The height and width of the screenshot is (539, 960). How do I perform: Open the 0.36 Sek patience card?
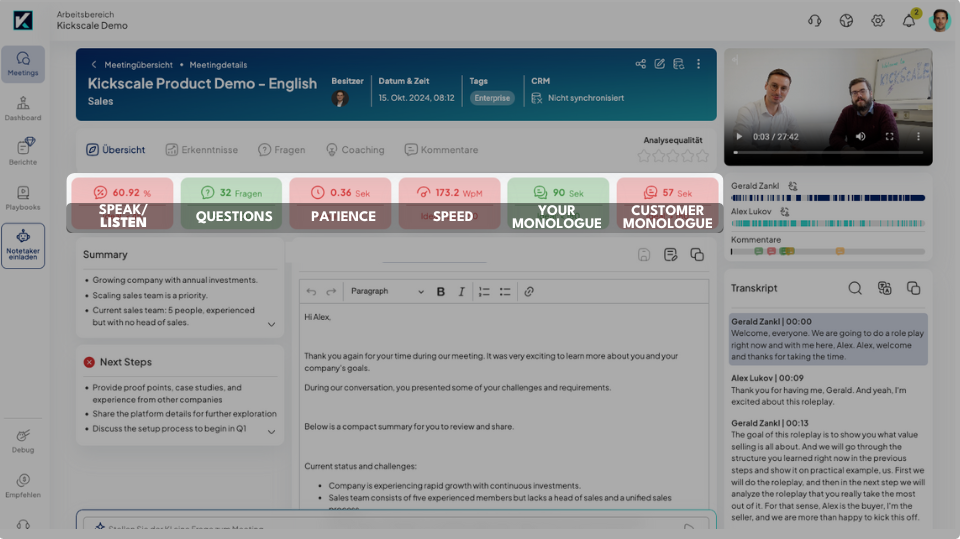[340, 203]
